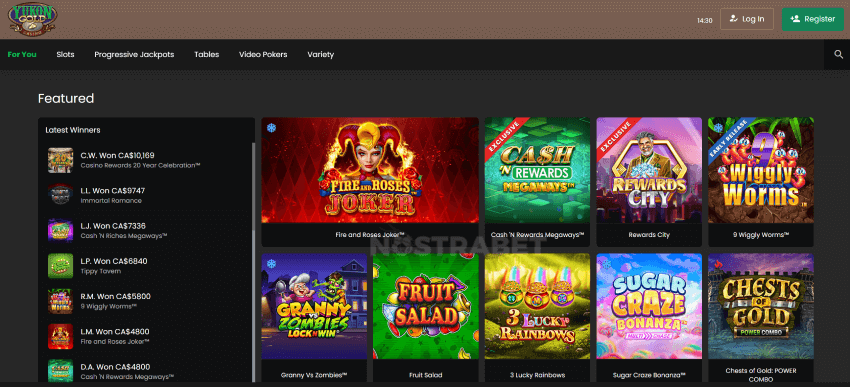
Task: Click the Log In button
Action: point(746,19)
